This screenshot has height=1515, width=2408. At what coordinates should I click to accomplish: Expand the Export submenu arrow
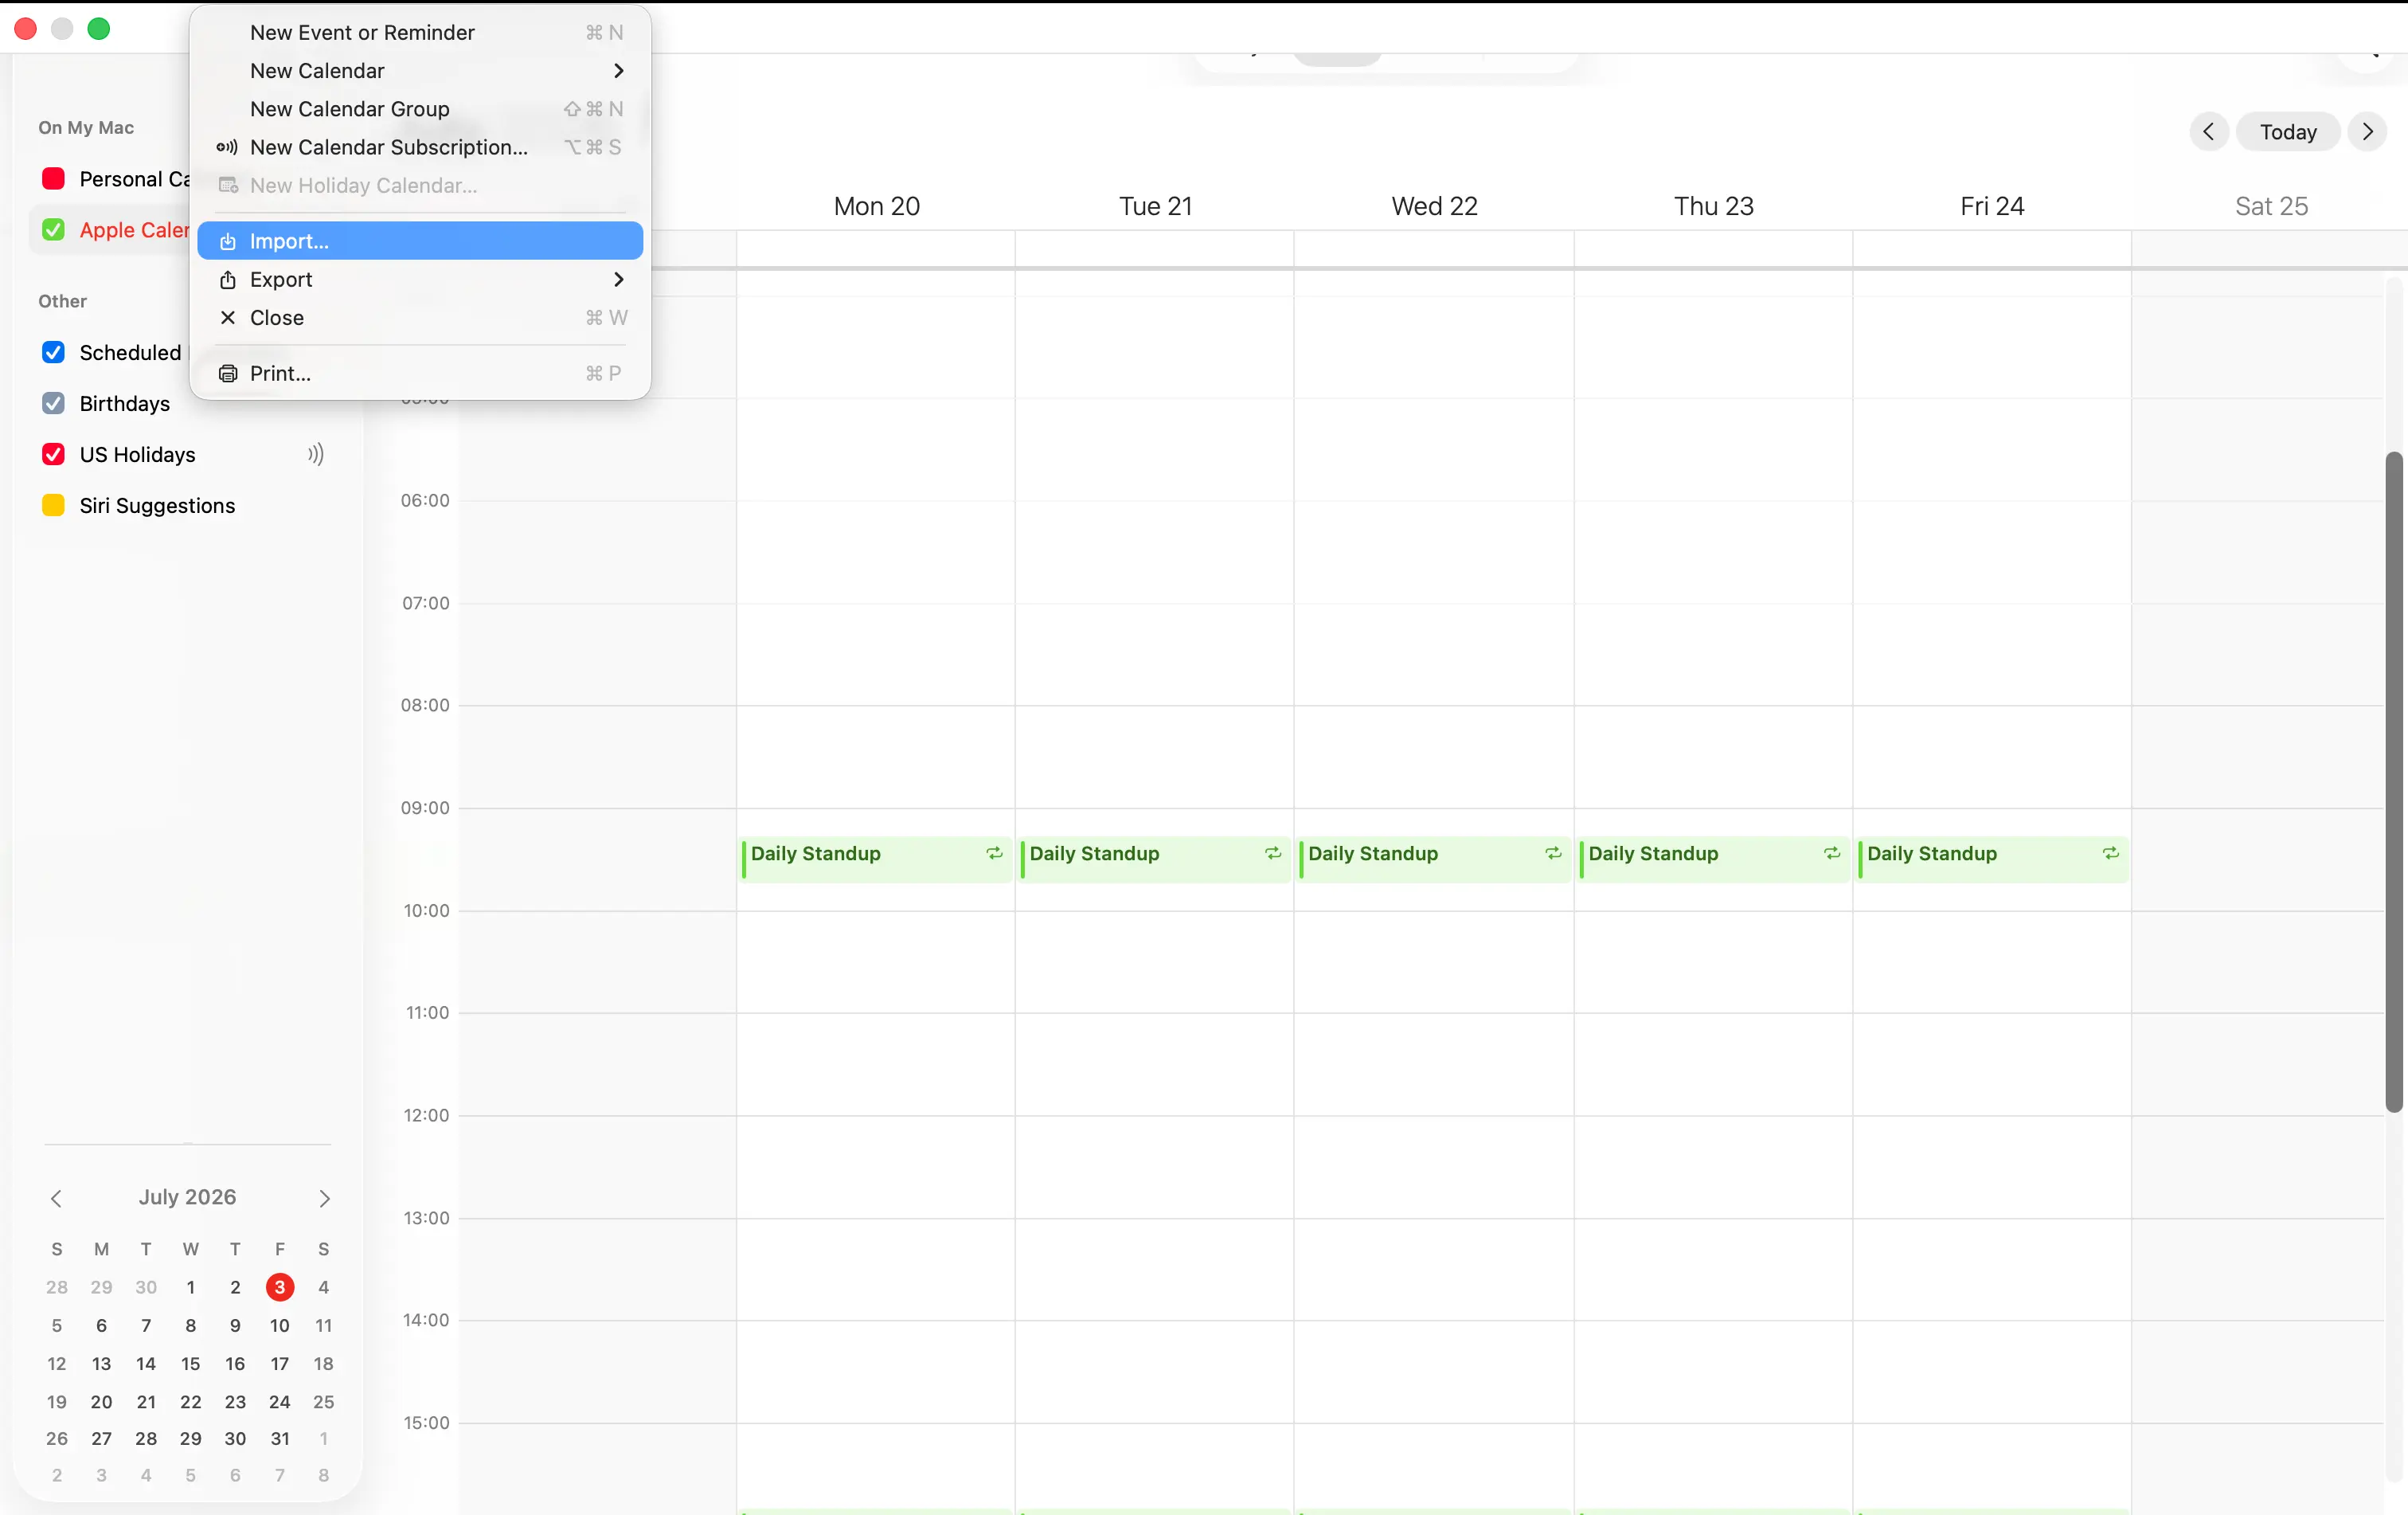(x=618, y=279)
